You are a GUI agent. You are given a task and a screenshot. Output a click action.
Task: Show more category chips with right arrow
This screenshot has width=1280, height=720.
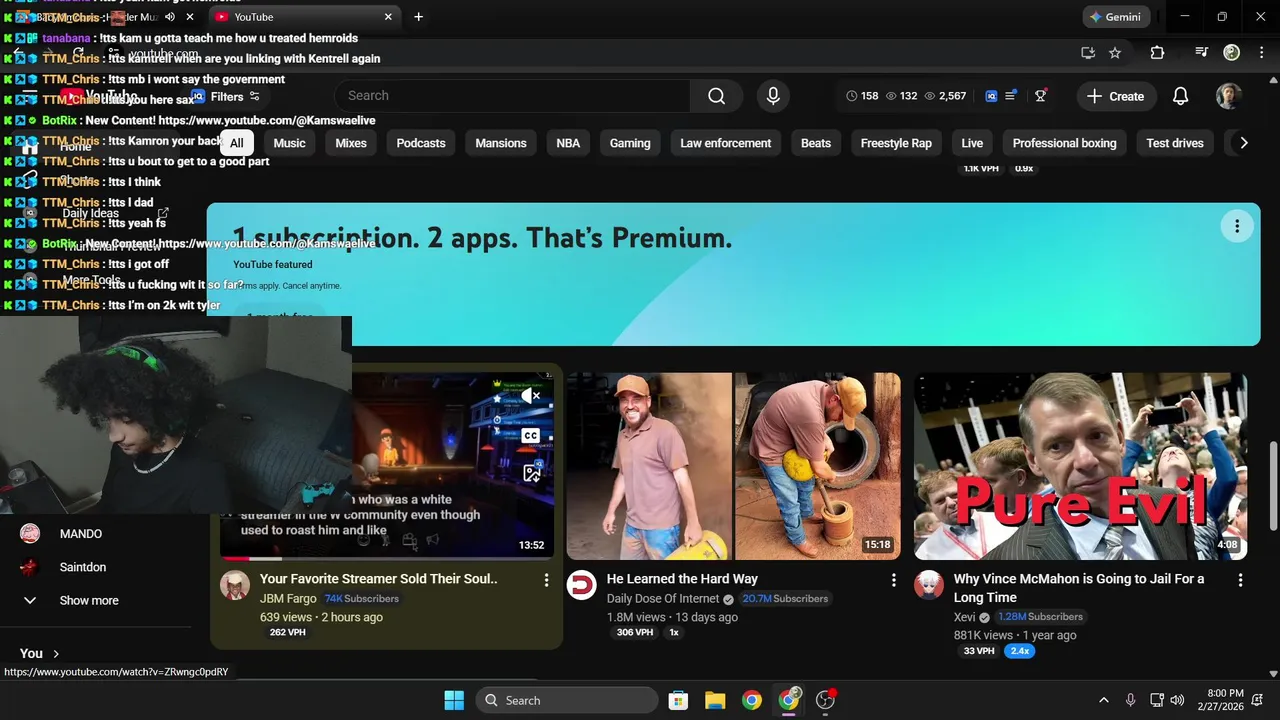pyautogui.click(x=1243, y=143)
